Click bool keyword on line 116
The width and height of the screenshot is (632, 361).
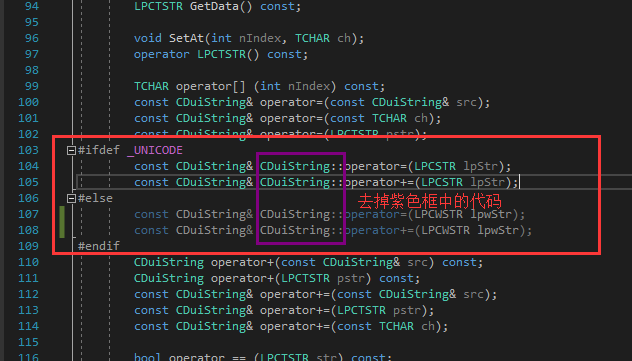[147, 357]
